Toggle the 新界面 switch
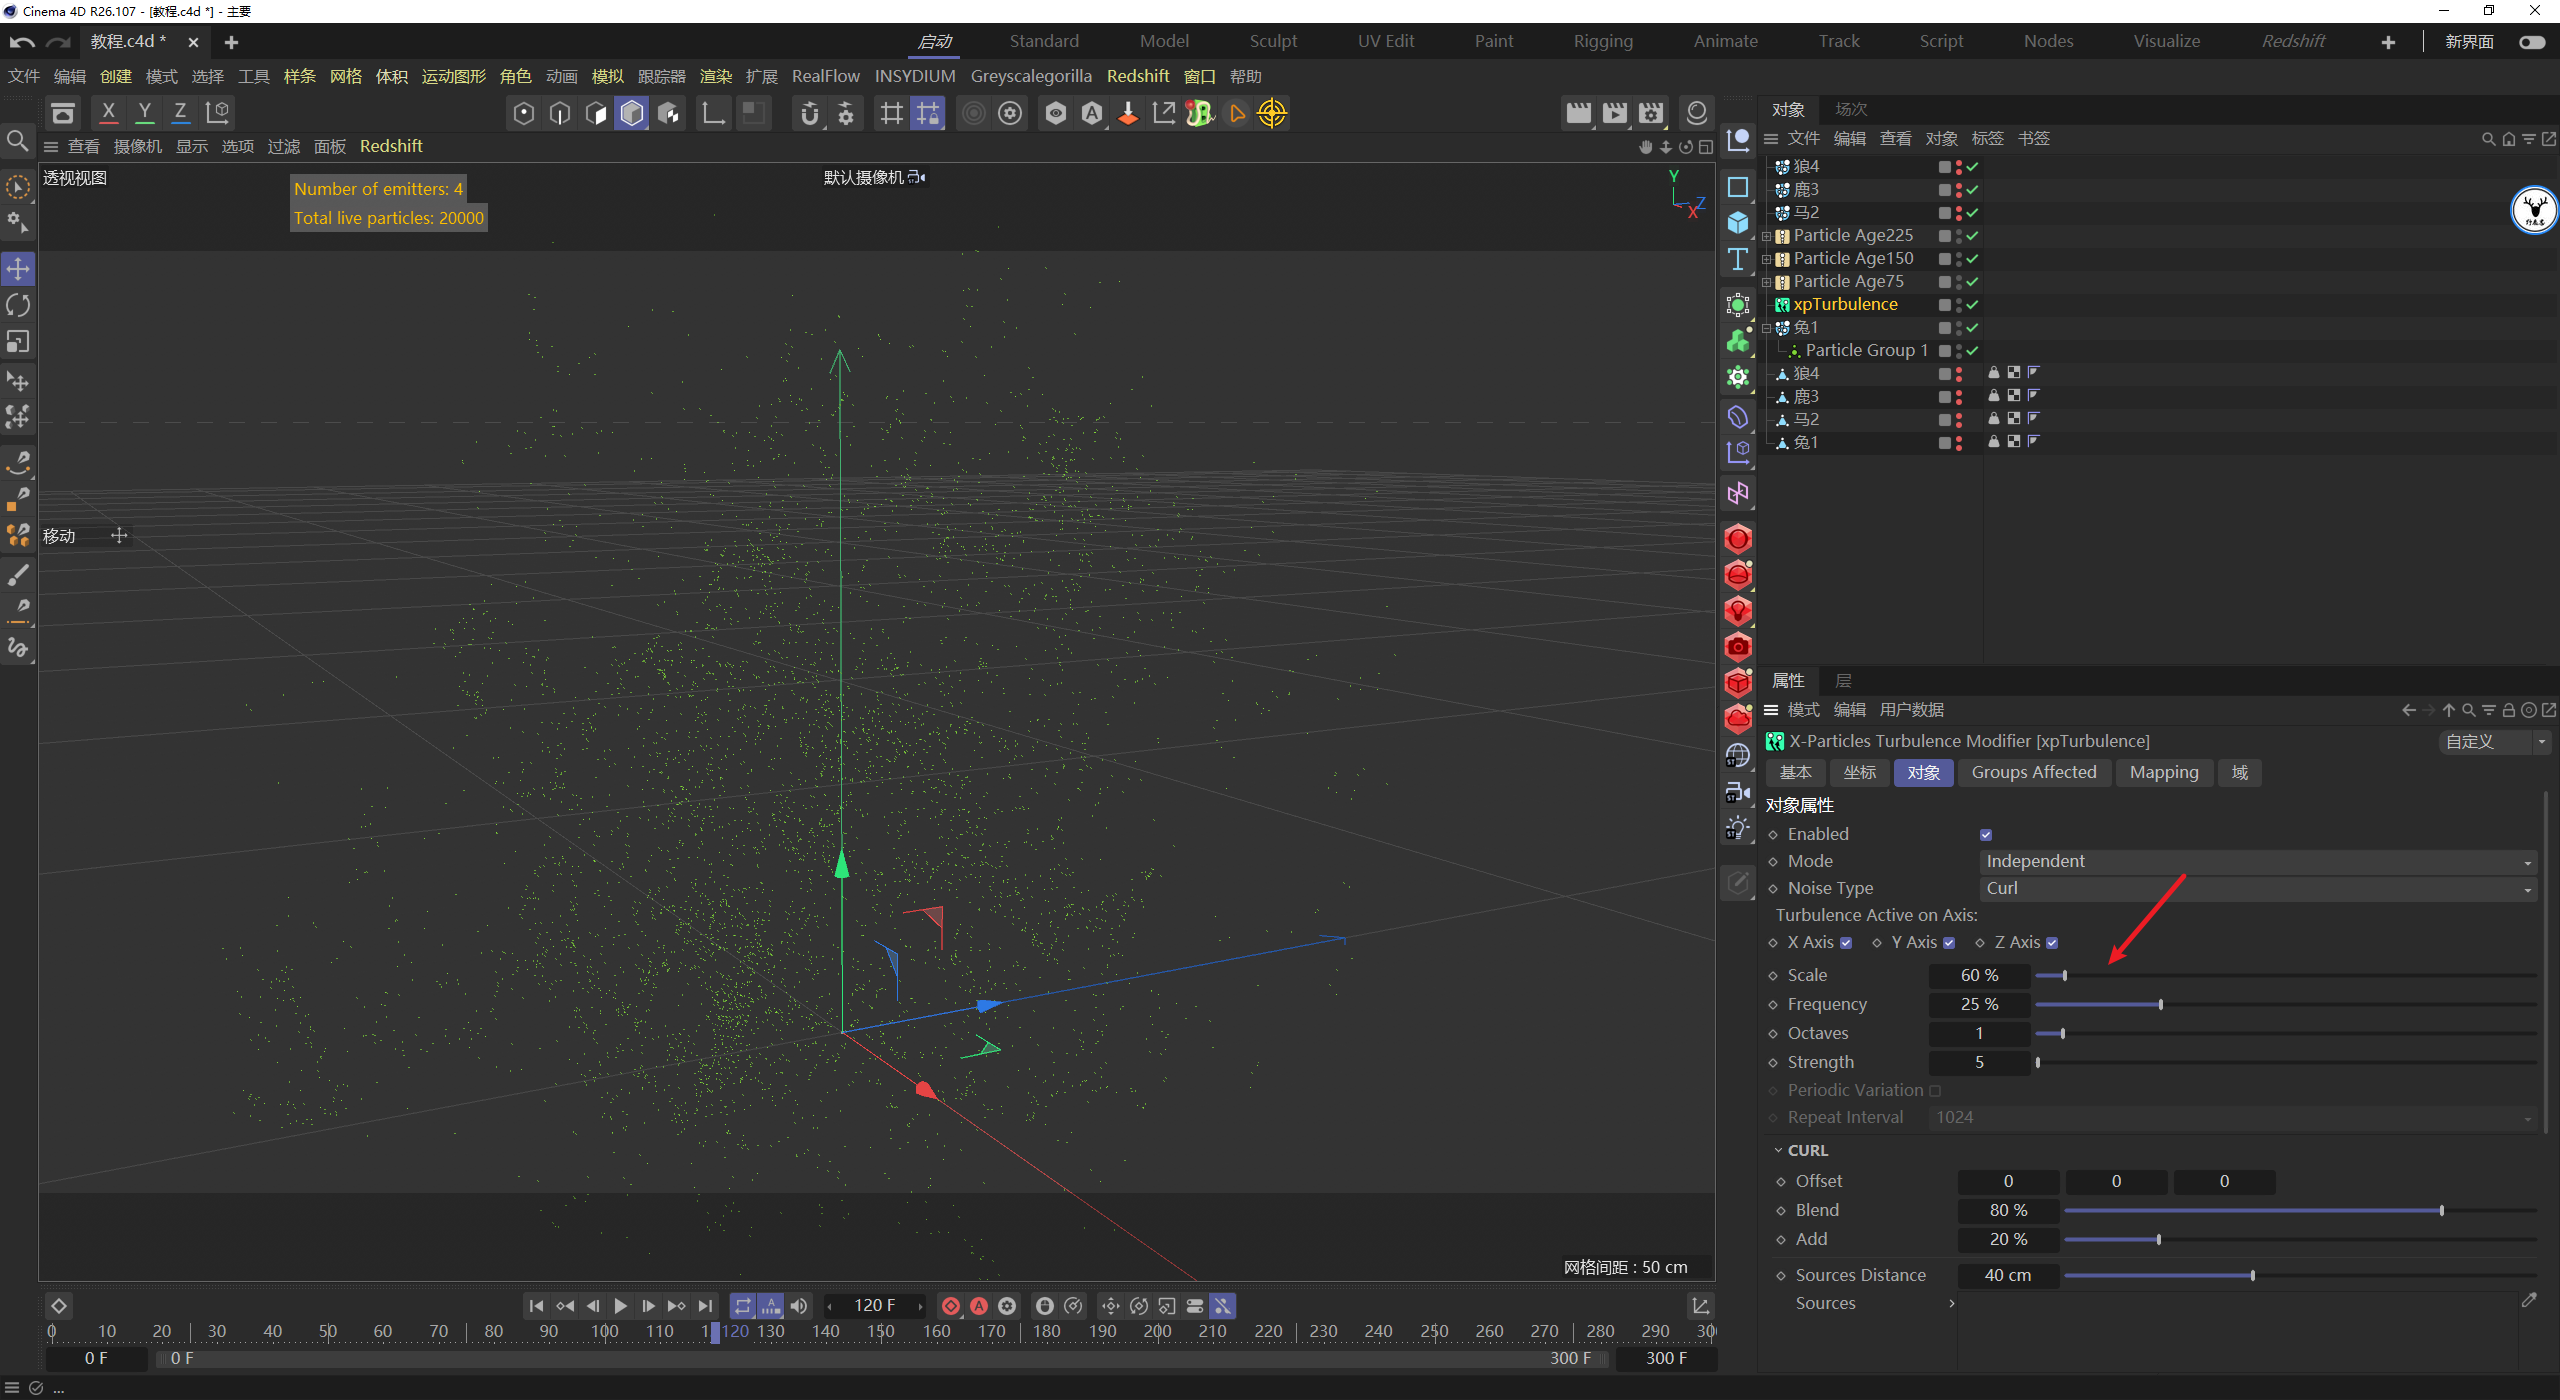Viewport: 2560px width, 1400px height. click(x=2532, y=42)
